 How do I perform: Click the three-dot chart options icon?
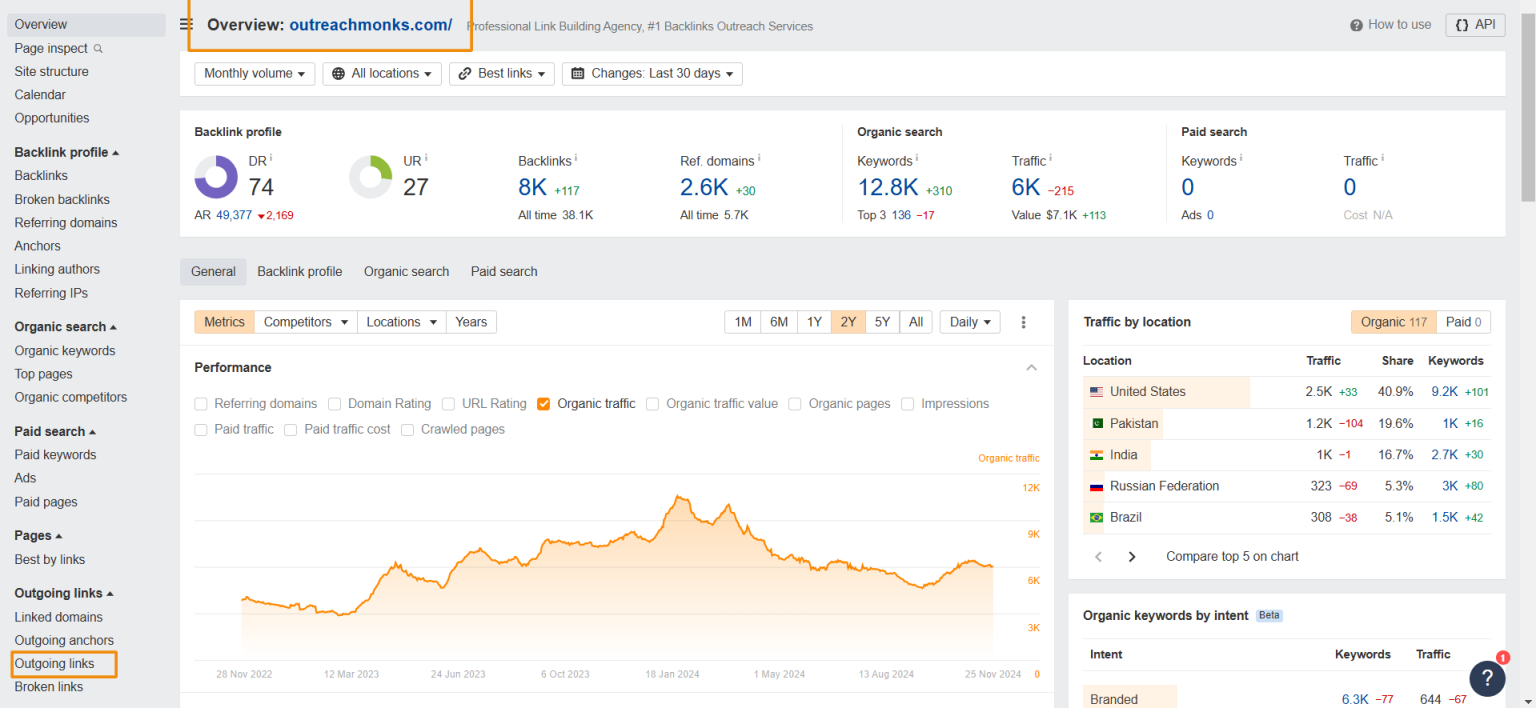pos(1023,322)
